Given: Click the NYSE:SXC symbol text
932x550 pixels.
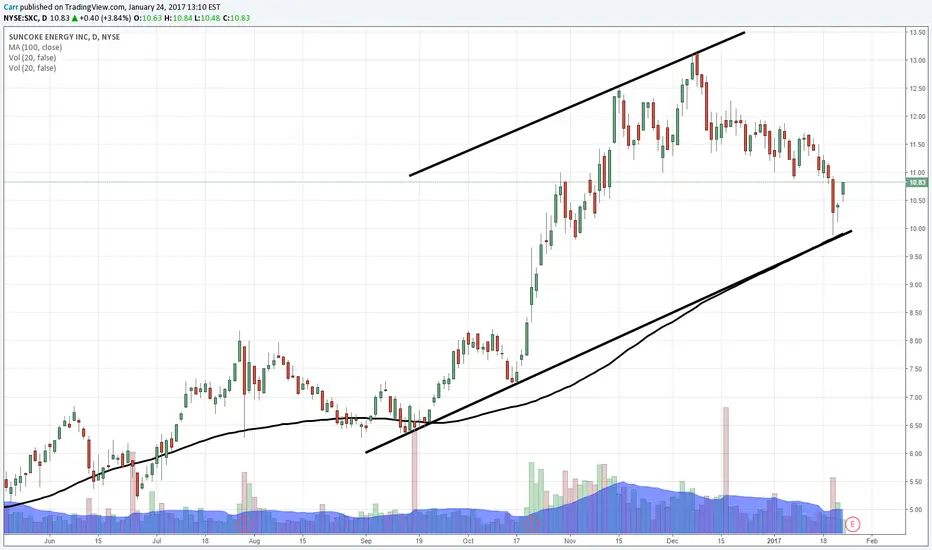Looking at the screenshot, I should click(21, 18).
